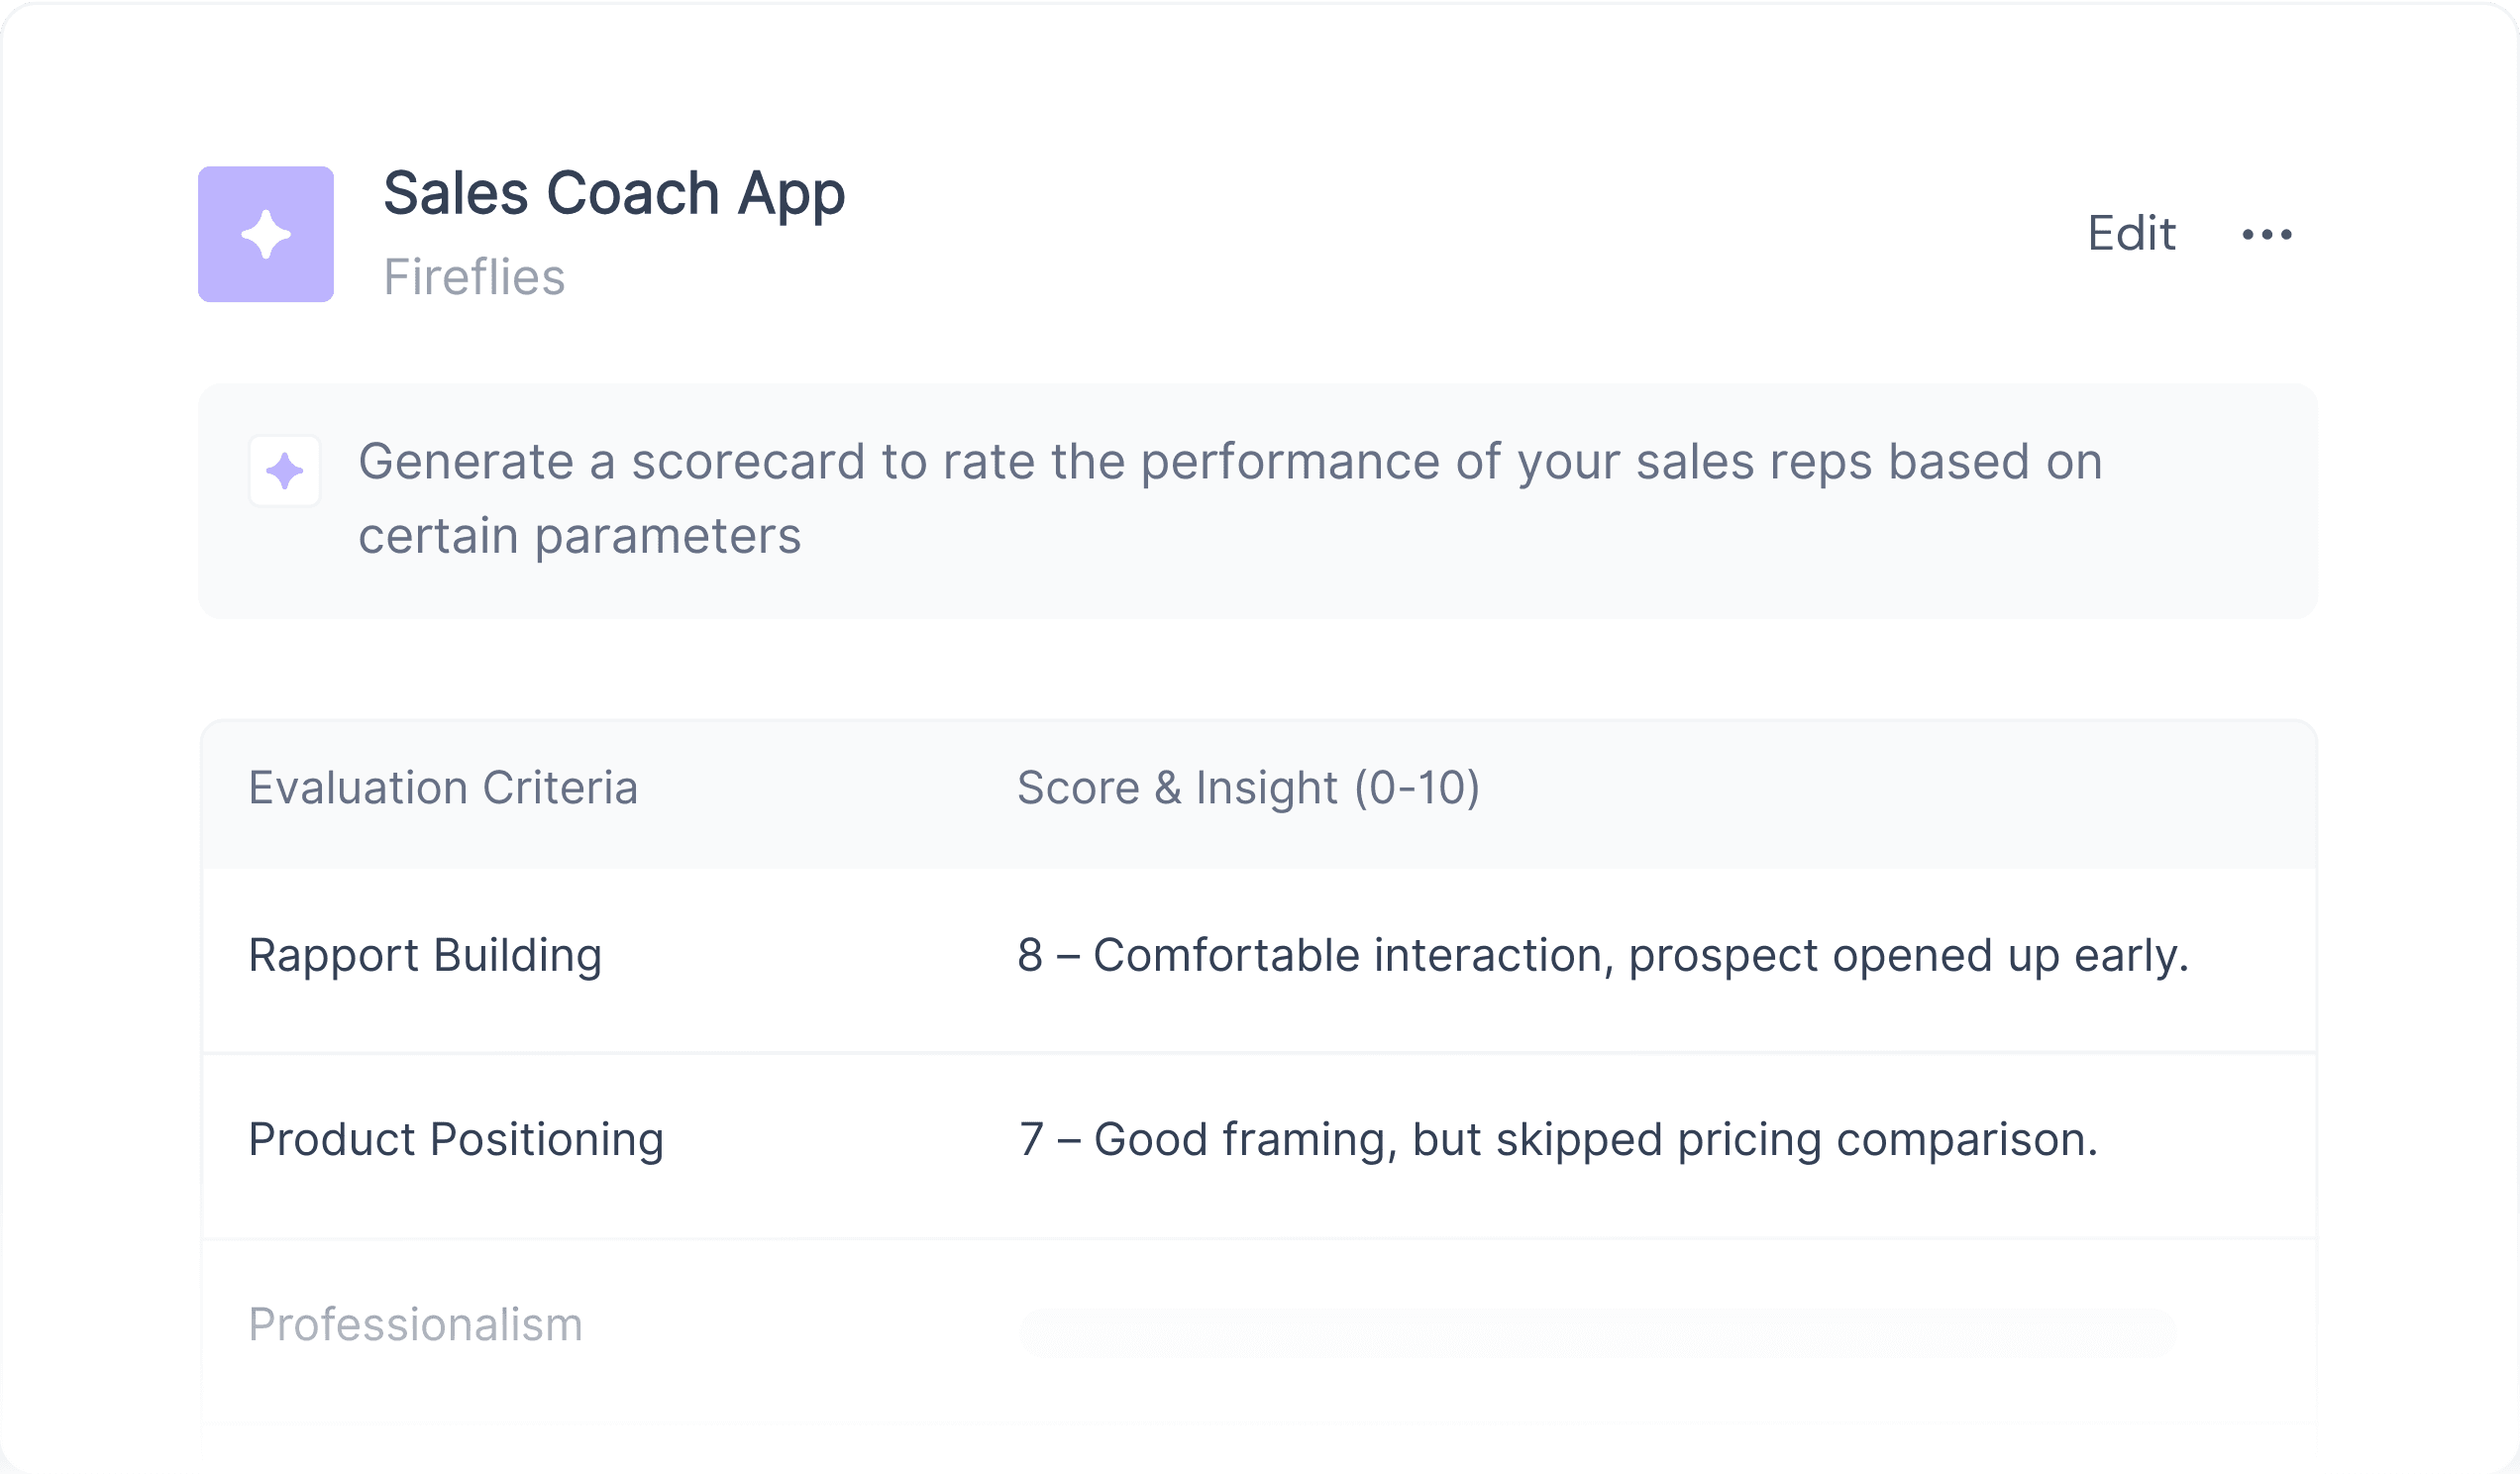2520x1474 pixels.
Task: Click the Rapport Building score insight text
Action: (1603, 956)
